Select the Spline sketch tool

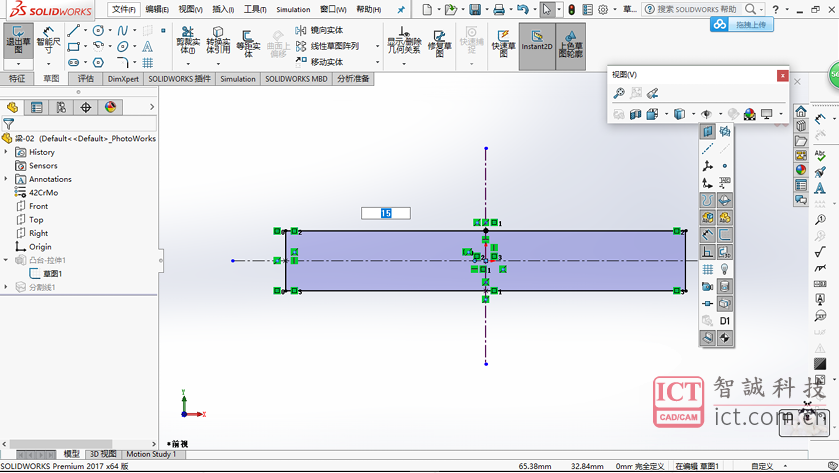pos(123,30)
